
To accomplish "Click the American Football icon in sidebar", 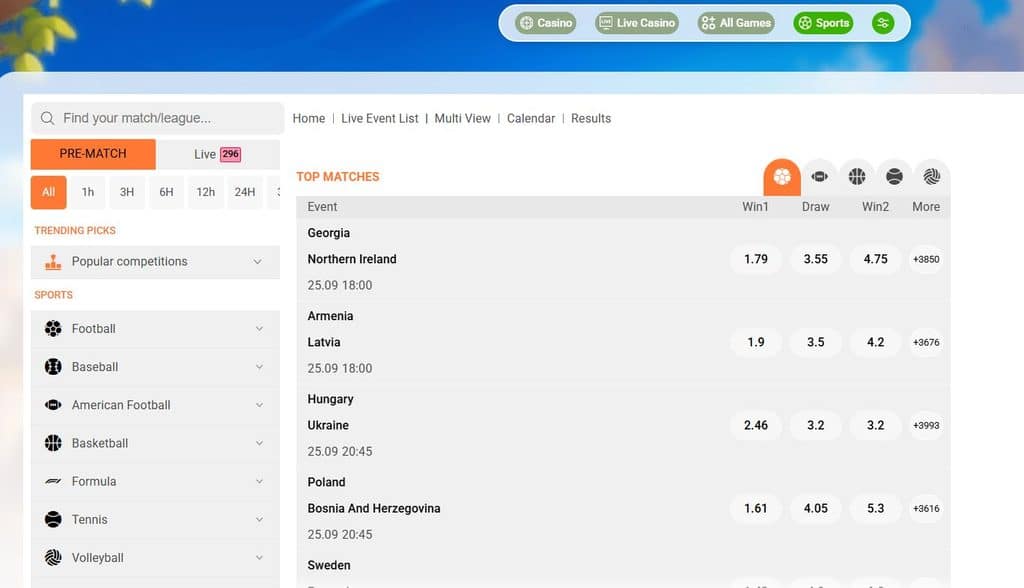I will [x=53, y=405].
